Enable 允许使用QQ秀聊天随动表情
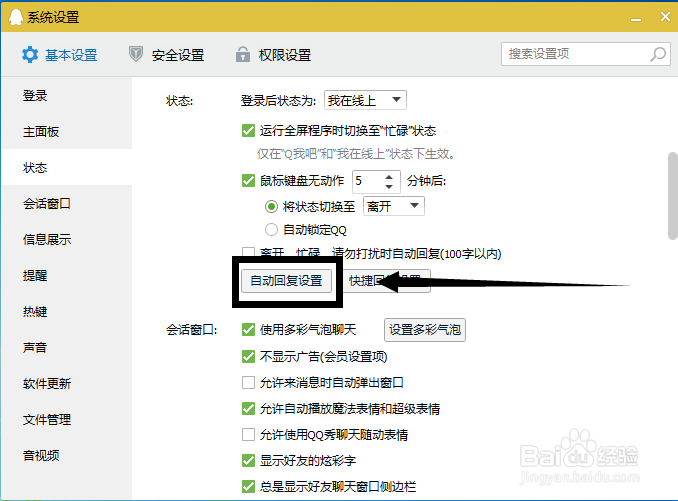The width and height of the screenshot is (678, 501). click(x=248, y=434)
